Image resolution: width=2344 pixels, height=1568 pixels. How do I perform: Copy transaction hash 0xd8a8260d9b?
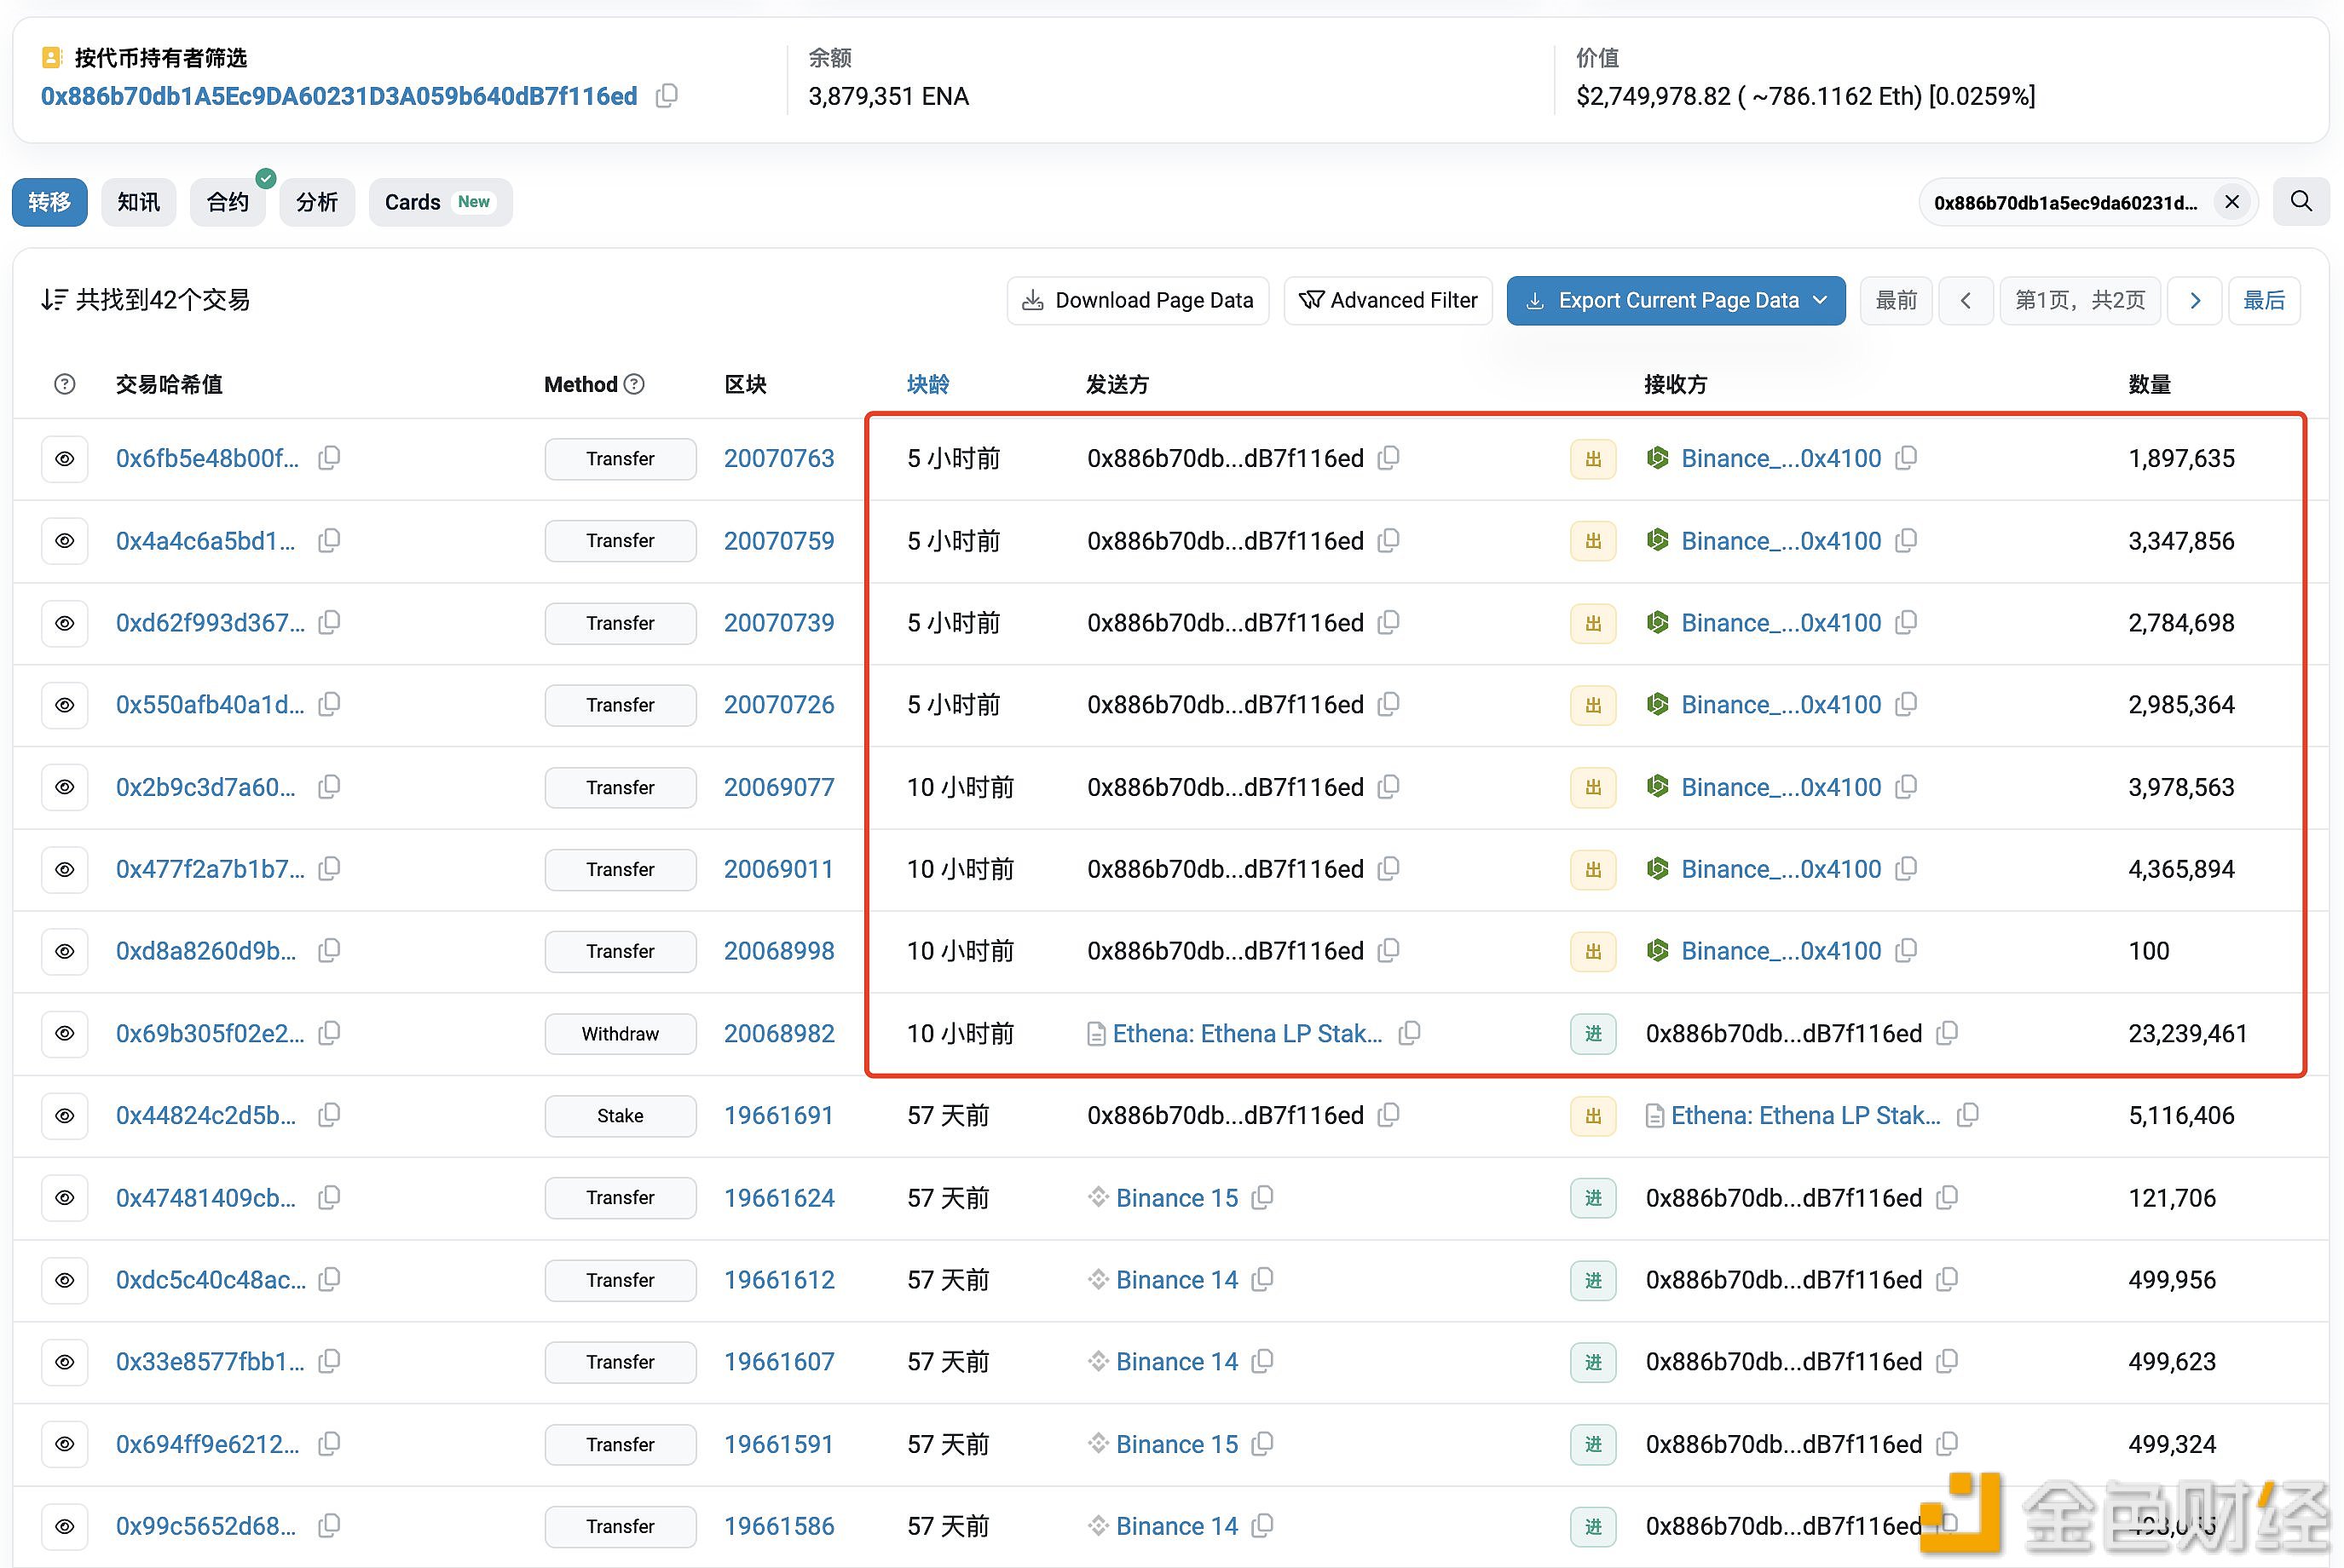[329, 951]
